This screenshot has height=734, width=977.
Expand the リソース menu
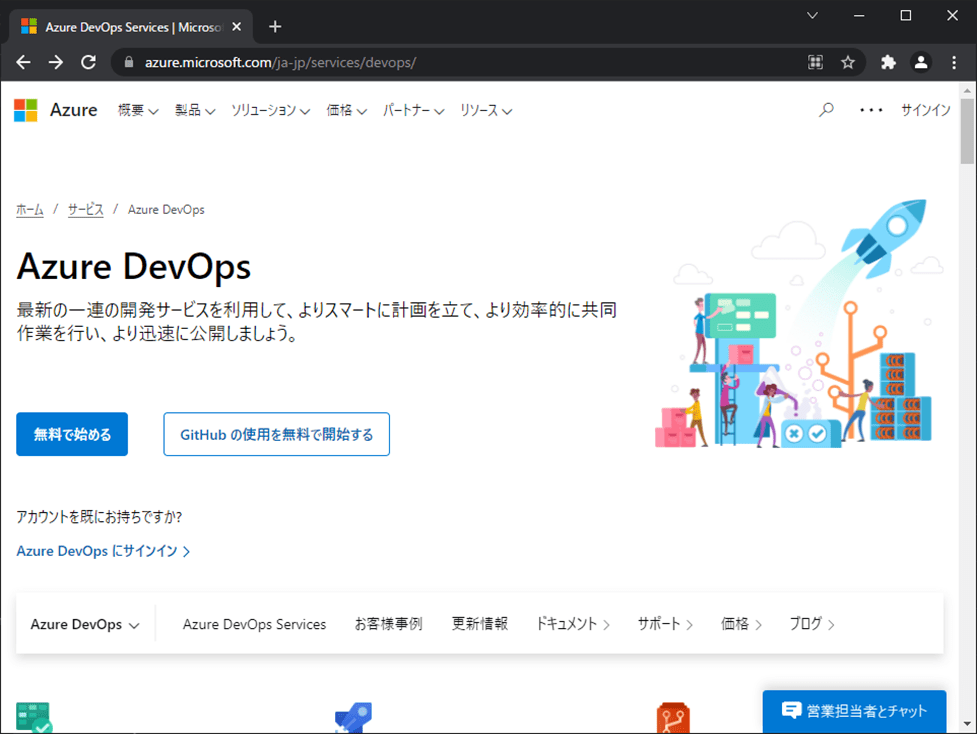(x=486, y=110)
